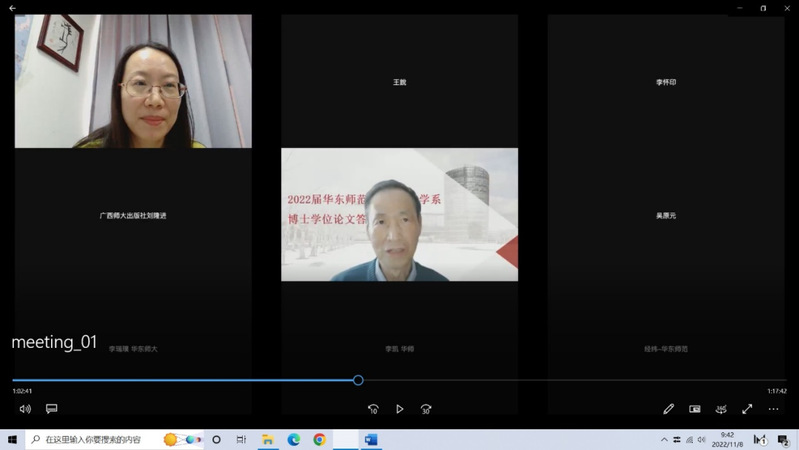The height and width of the screenshot is (450, 799).
Task: Click the video seek bar handle
Action: pos(358,380)
